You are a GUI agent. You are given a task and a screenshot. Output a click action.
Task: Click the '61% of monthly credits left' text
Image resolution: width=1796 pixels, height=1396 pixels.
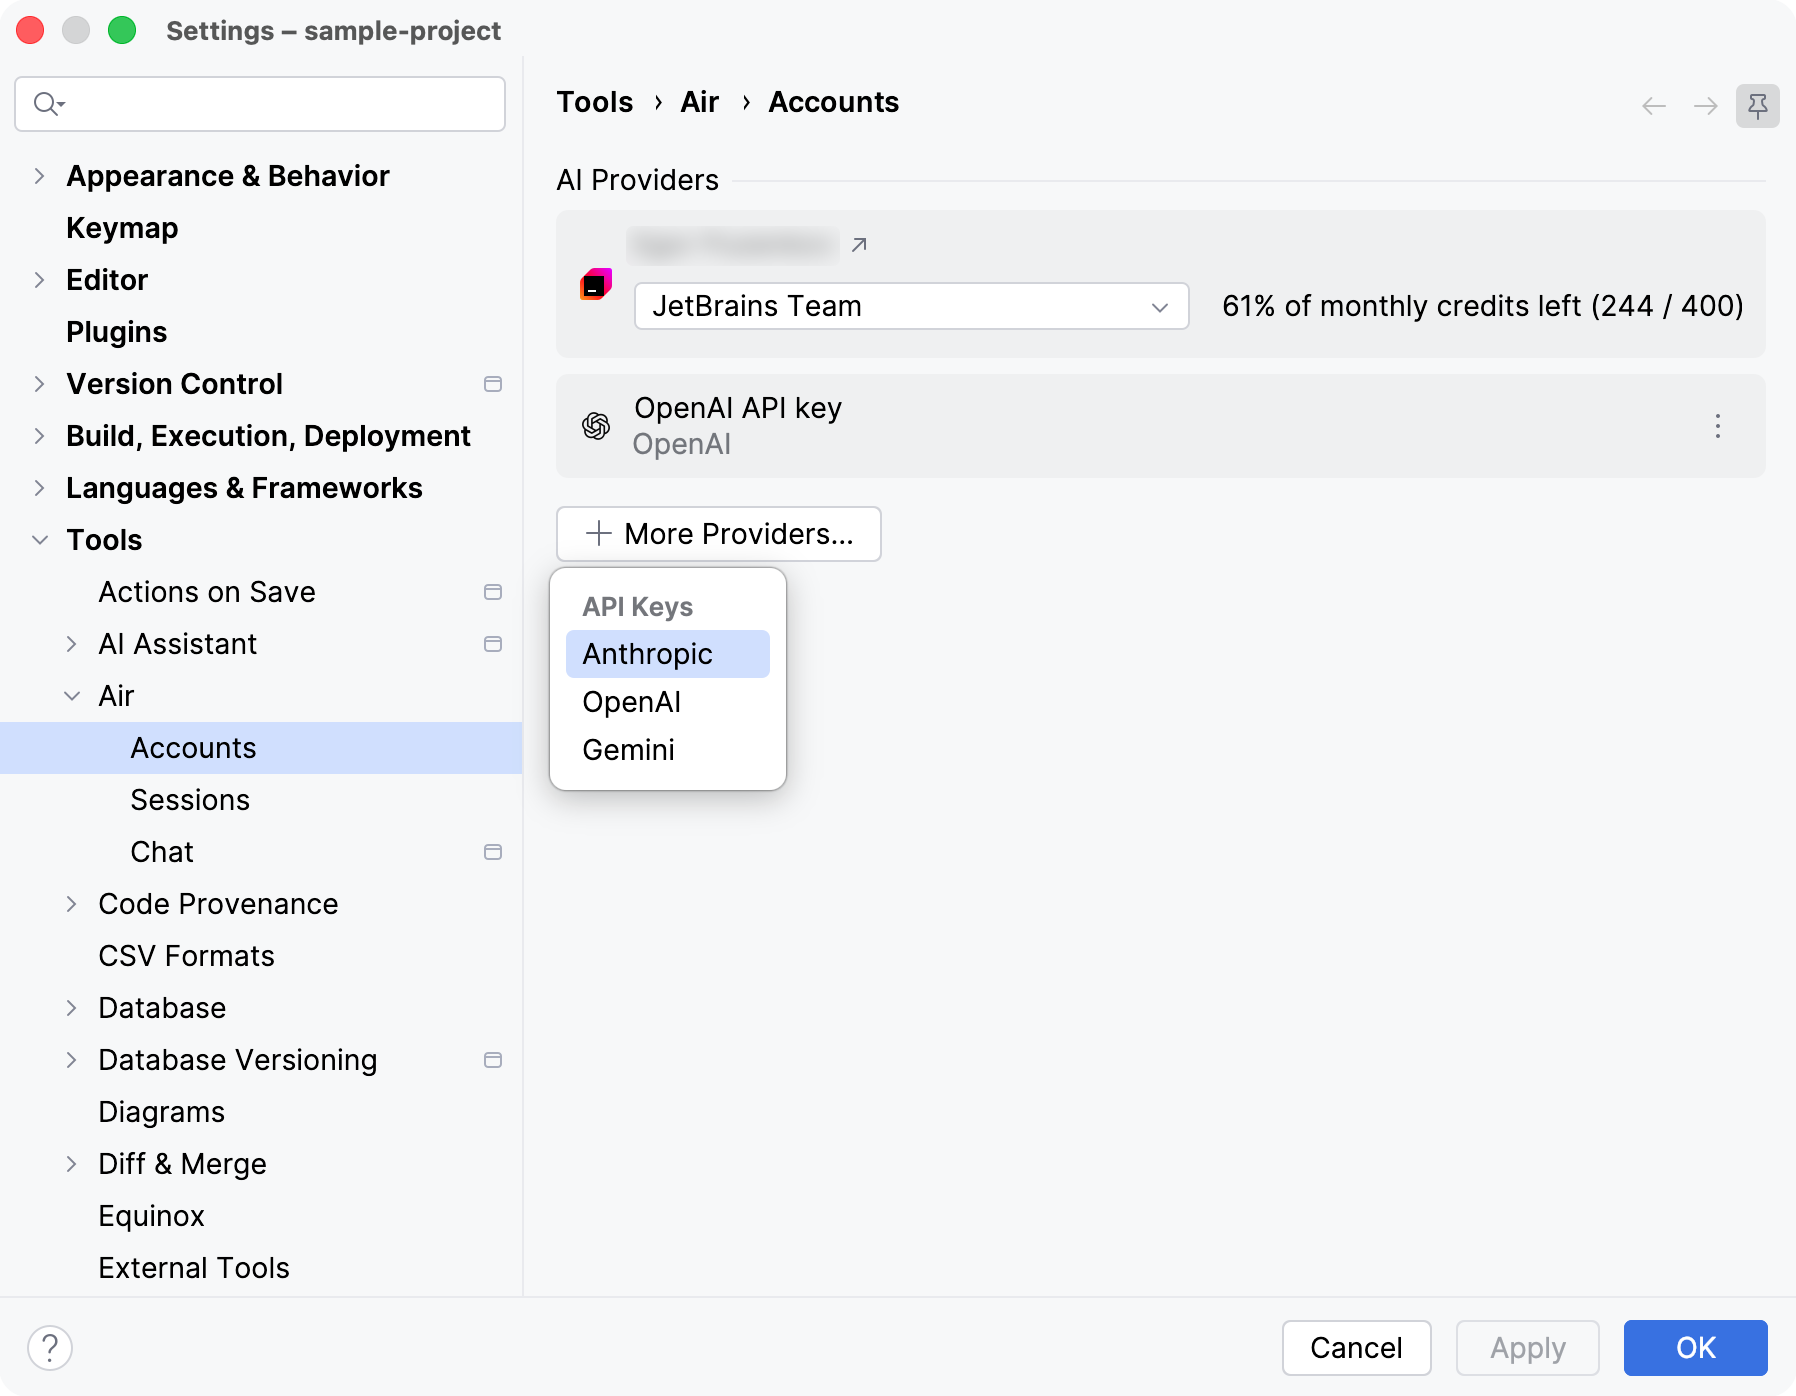coord(1483,306)
